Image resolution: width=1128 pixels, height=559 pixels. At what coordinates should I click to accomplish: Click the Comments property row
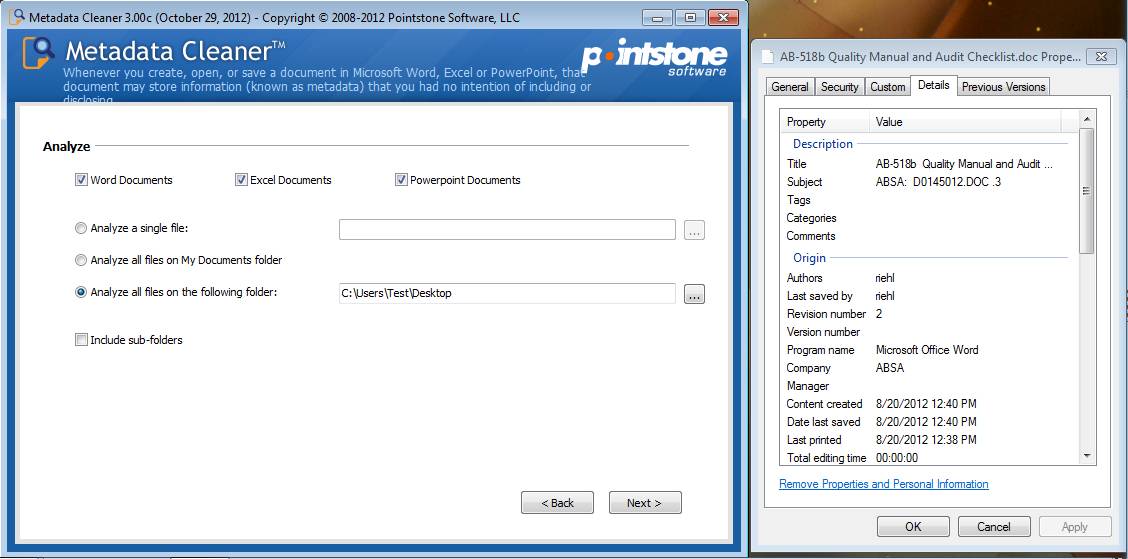click(929, 236)
